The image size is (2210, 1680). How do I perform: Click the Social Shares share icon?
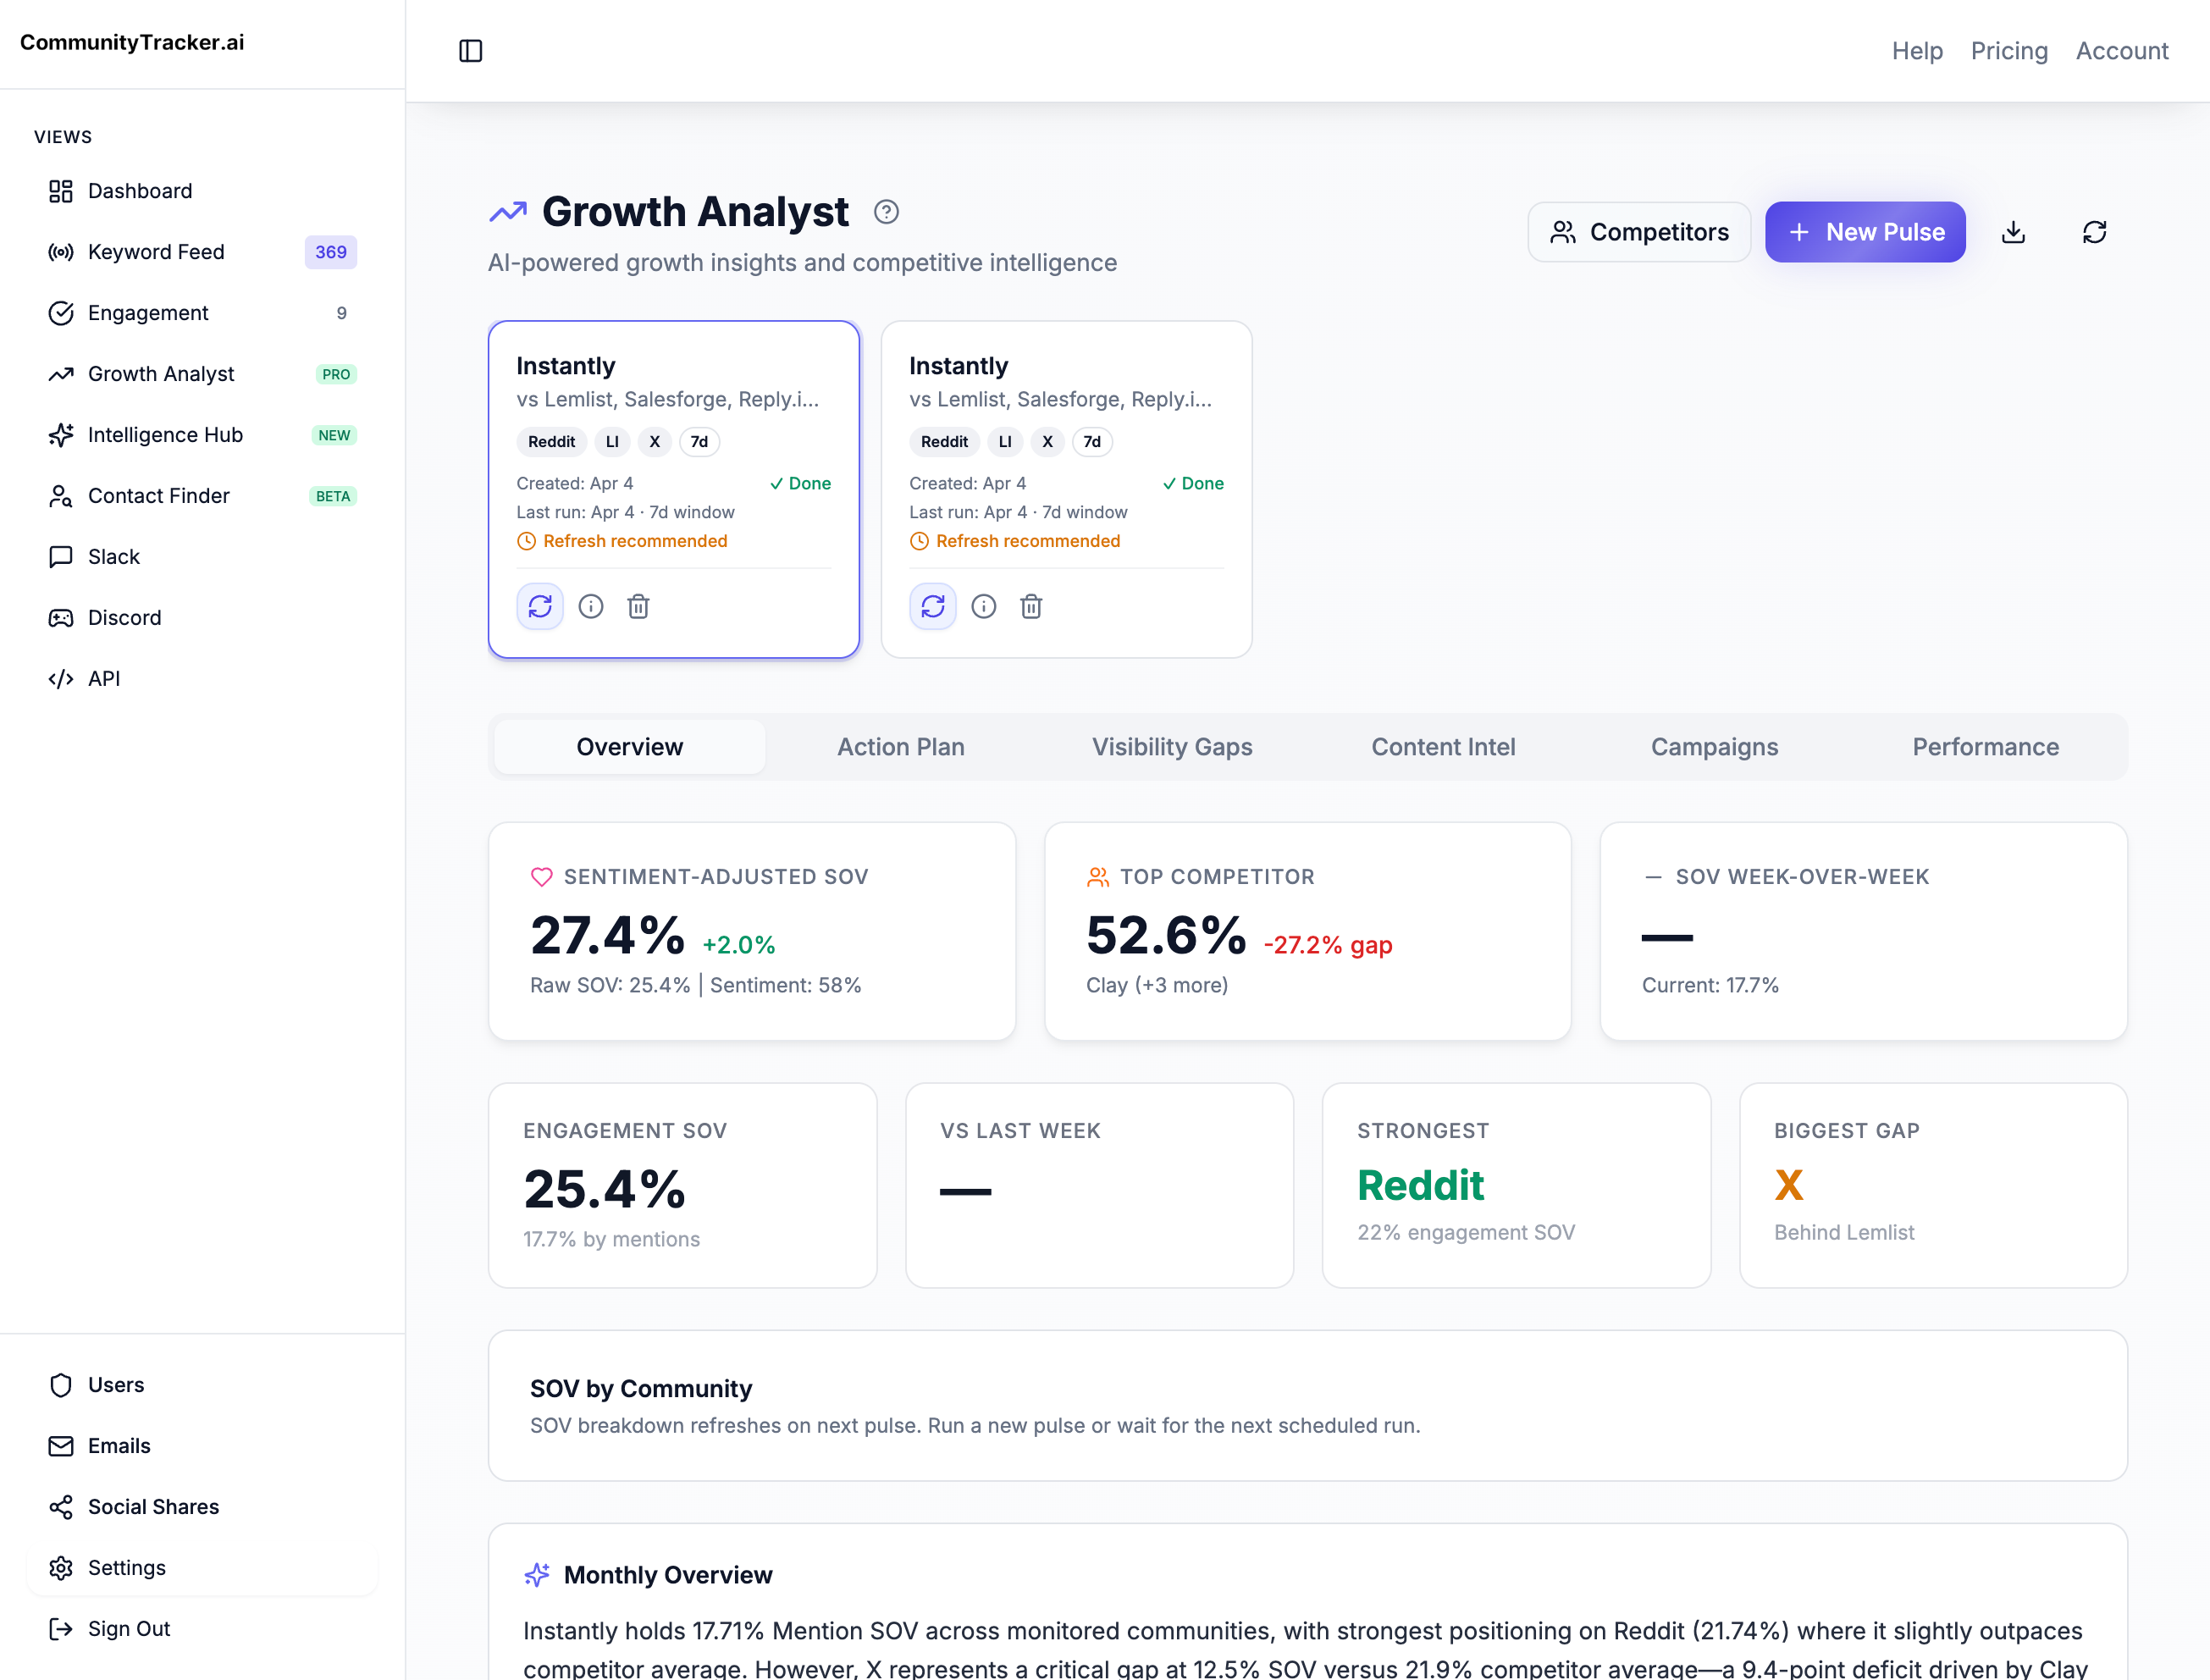[61, 1507]
